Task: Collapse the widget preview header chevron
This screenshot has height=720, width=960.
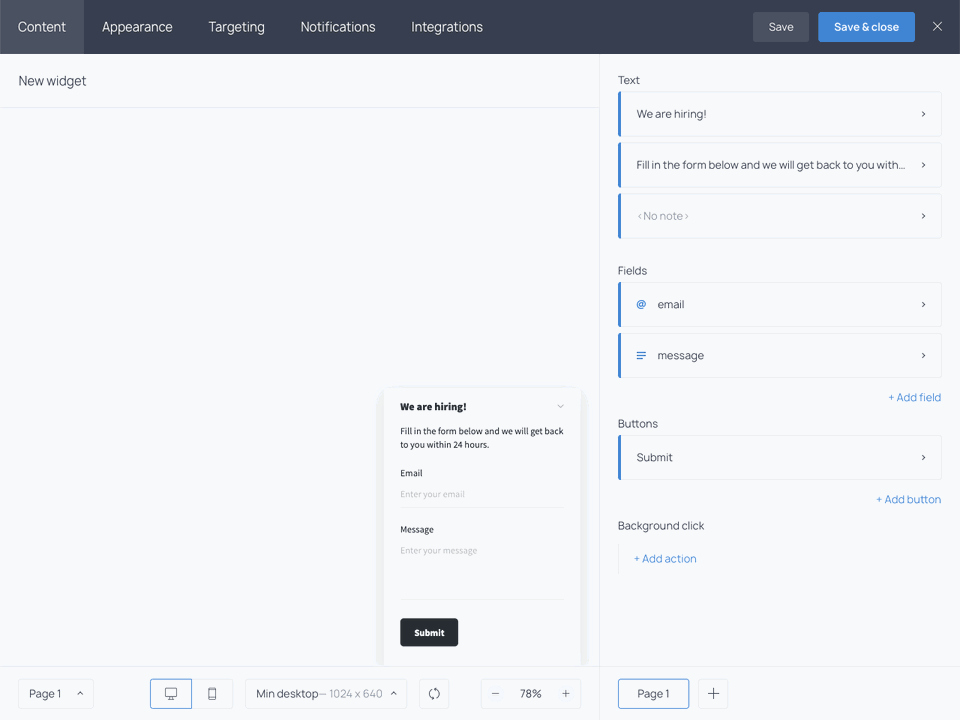Action: (560, 406)
